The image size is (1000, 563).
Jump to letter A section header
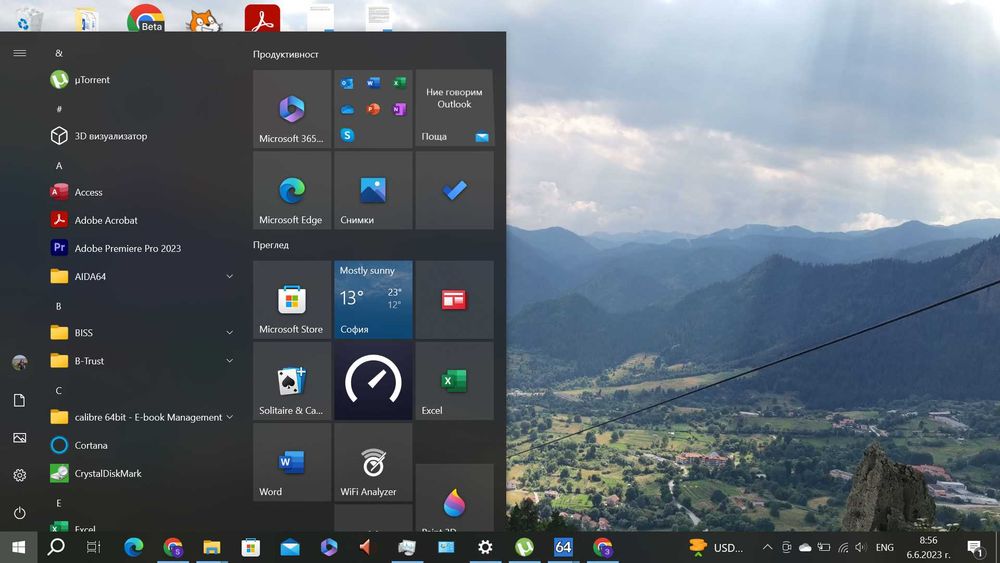coord(59,165)
